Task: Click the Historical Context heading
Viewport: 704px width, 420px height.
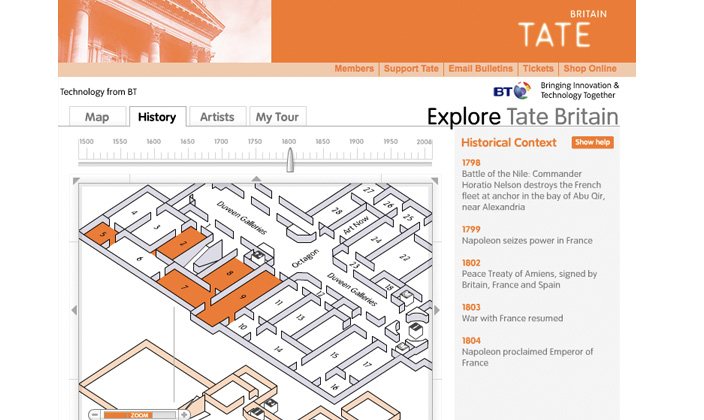Action: point(509,142)
